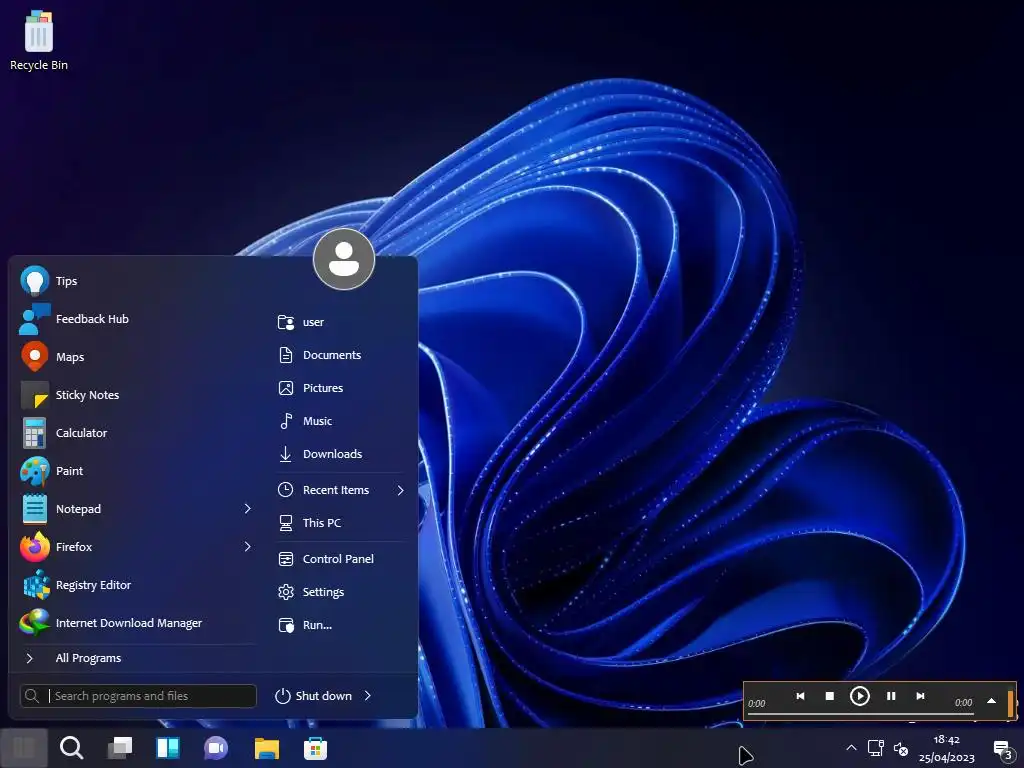Screen dimensions: 1024x768
Task: Launch Sticky Notes
Action: click(135, 394)
